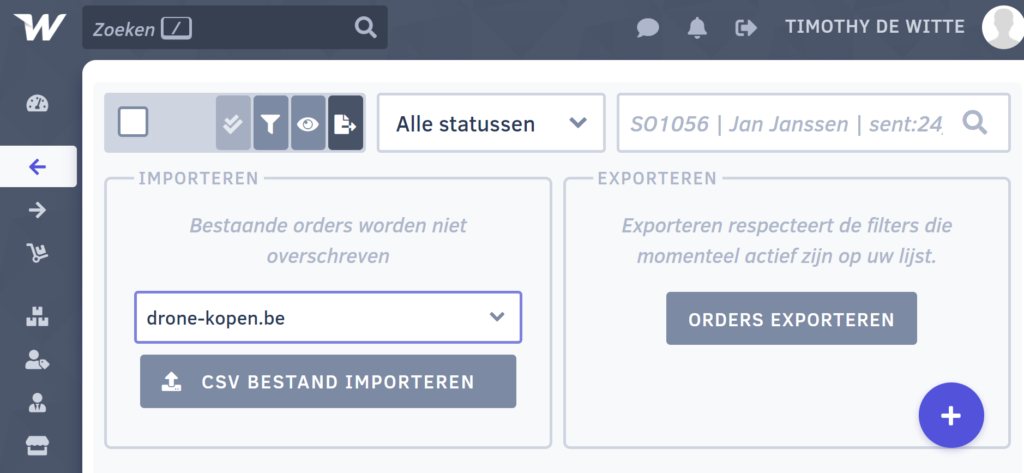Expand the Alle statussen dropdown
The image size is (1024, 473).
[491, 123]
